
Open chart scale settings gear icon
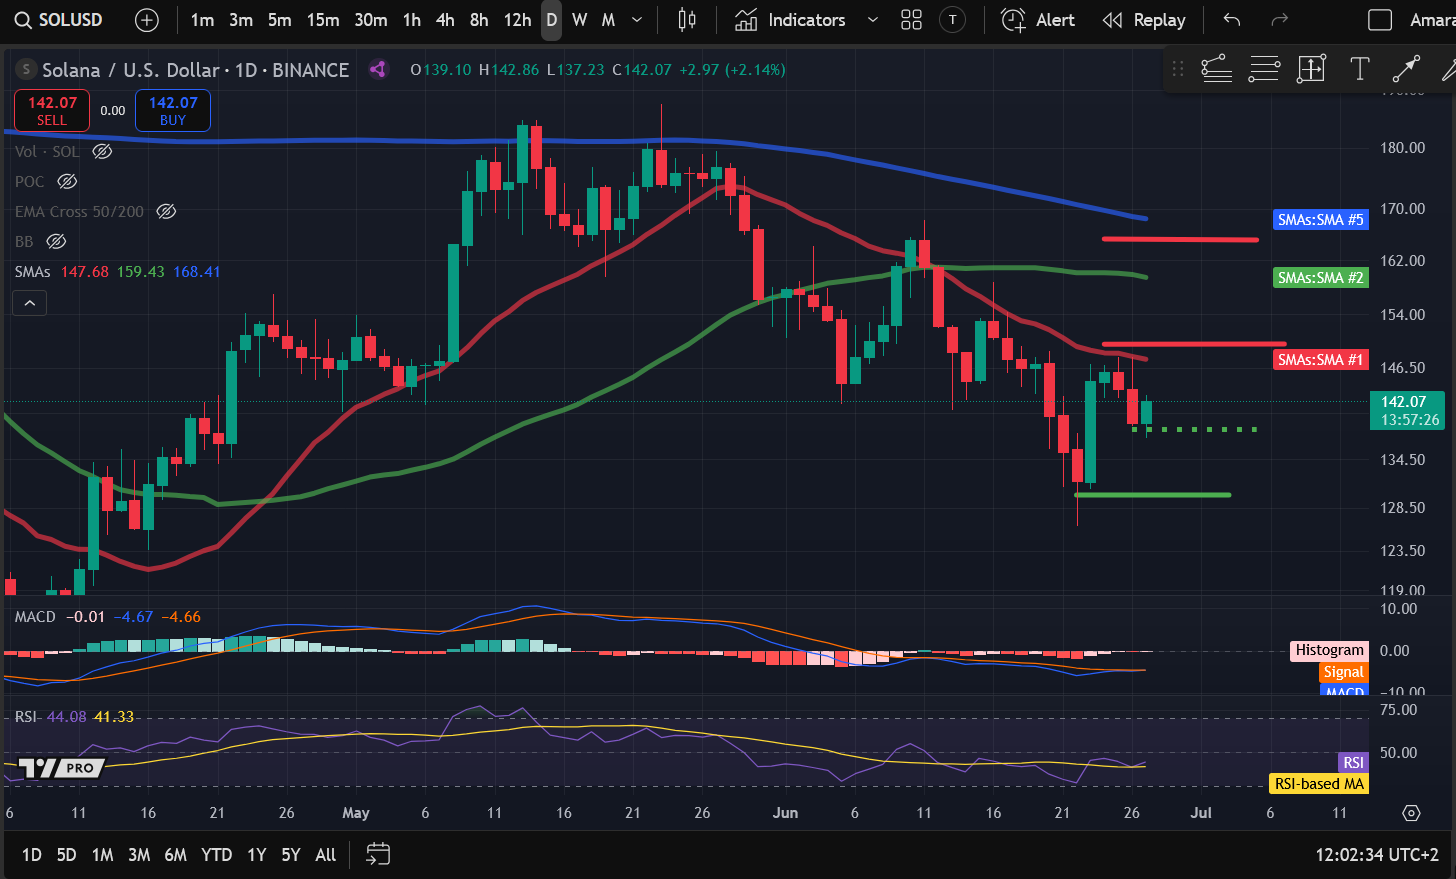point(1411,813)
